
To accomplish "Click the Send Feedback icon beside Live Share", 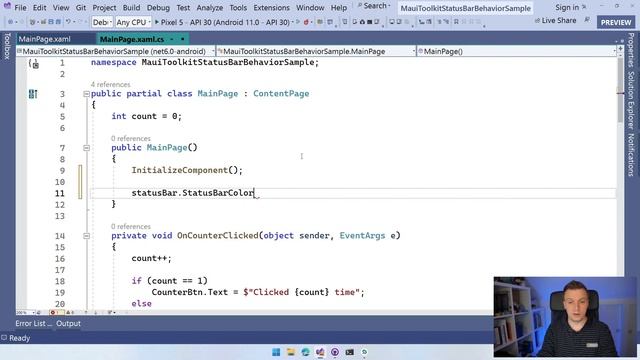I will pyautogui.click(x=587, y=20).
